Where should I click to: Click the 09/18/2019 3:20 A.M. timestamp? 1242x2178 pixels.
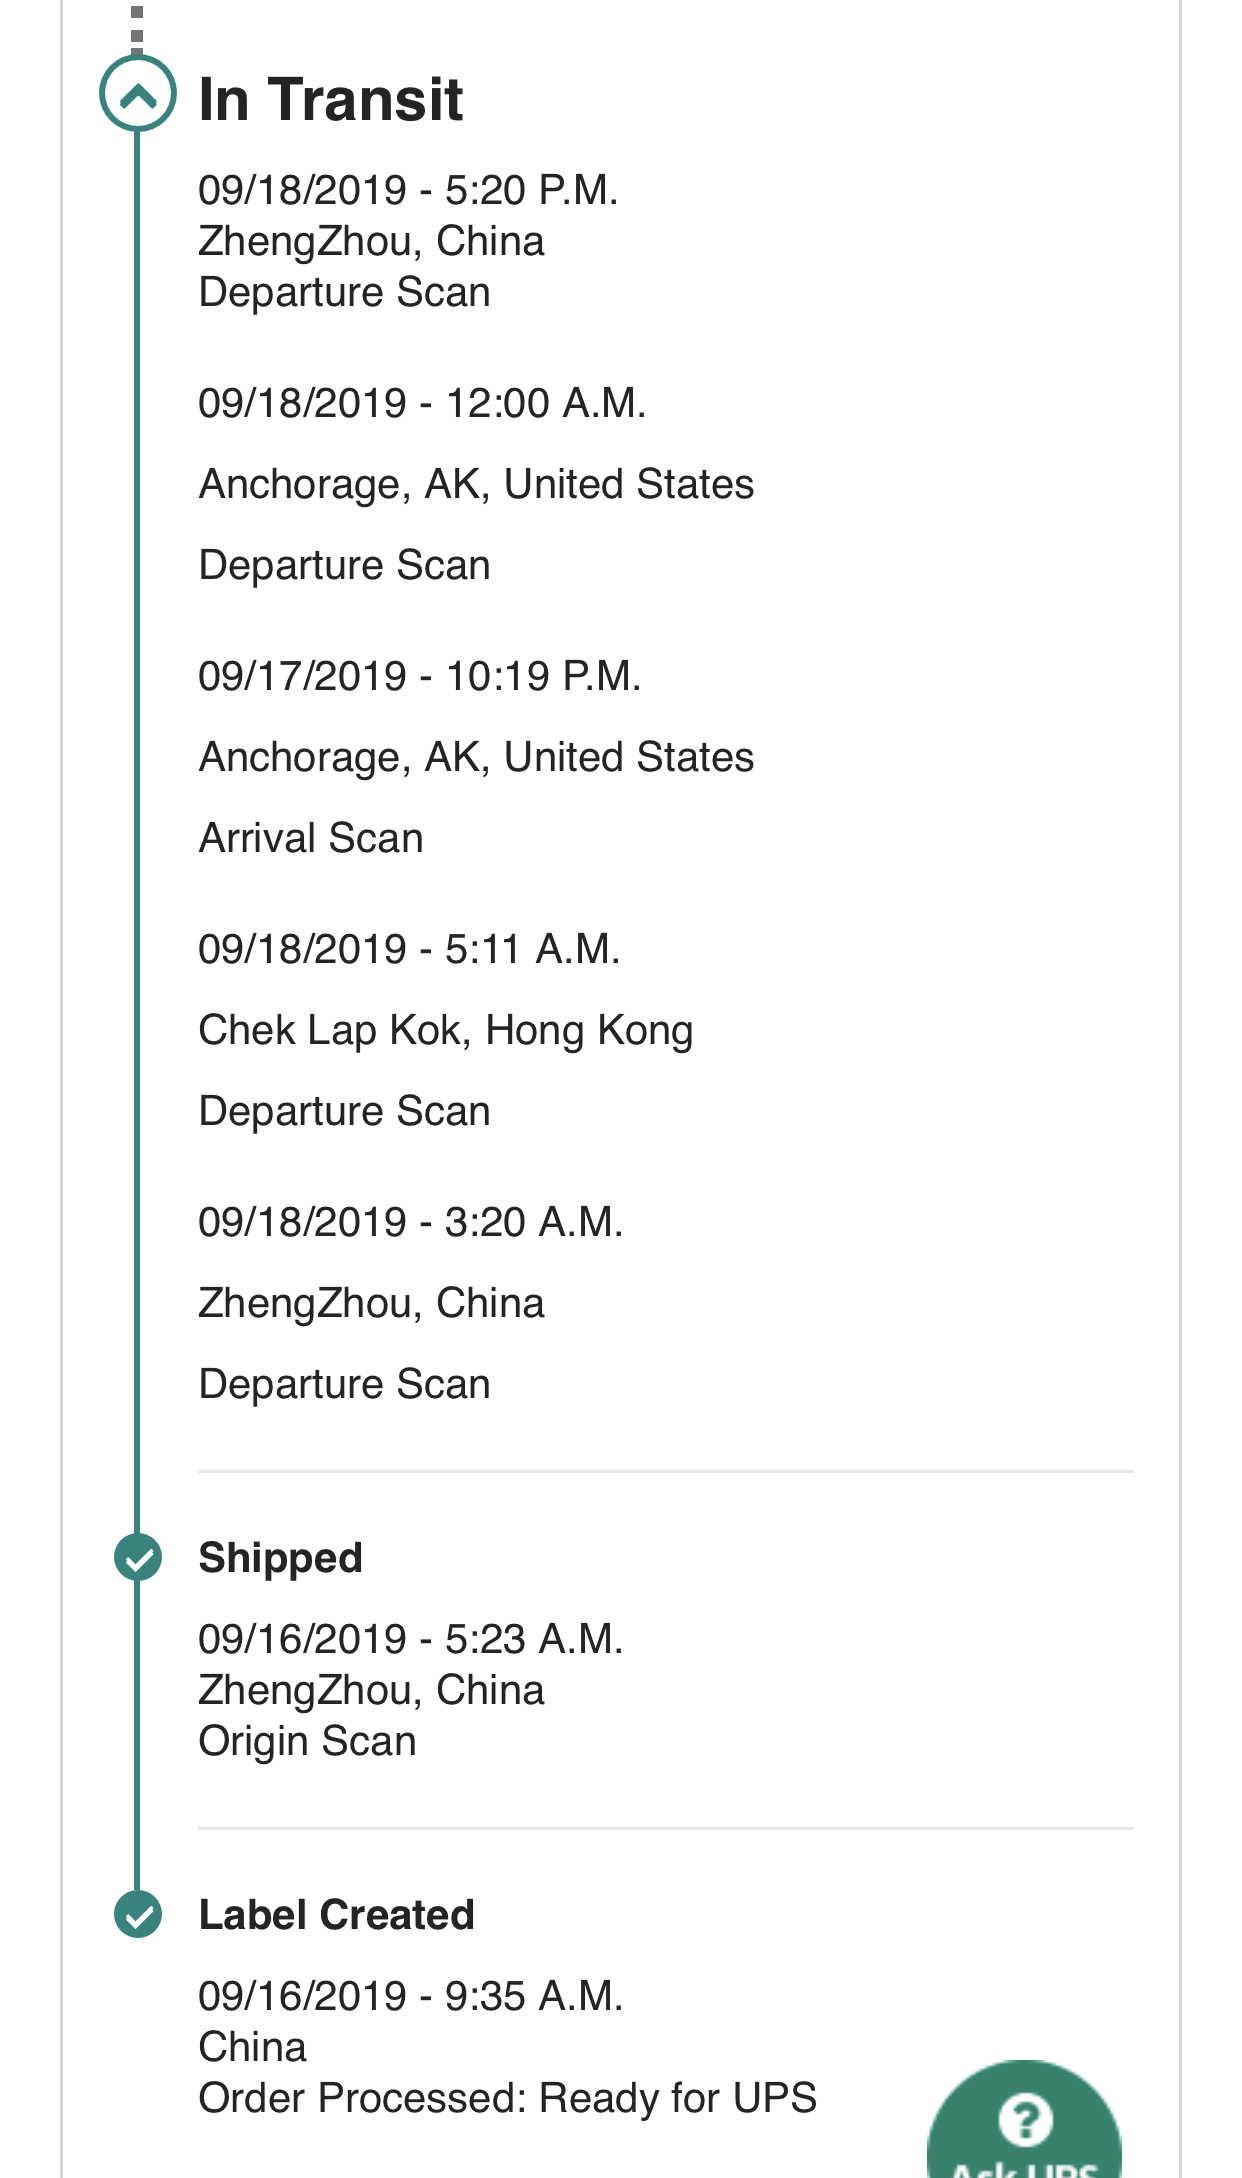click(x=410, y=1222)
